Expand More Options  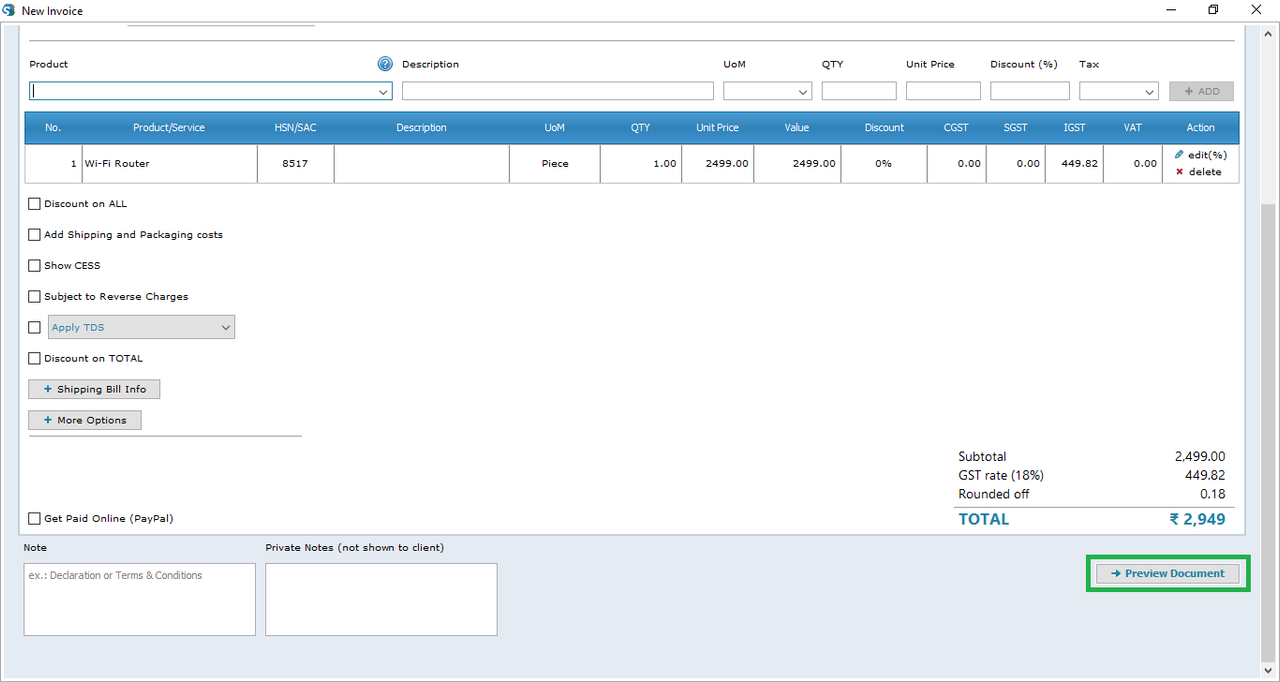(x=85, y=420)
